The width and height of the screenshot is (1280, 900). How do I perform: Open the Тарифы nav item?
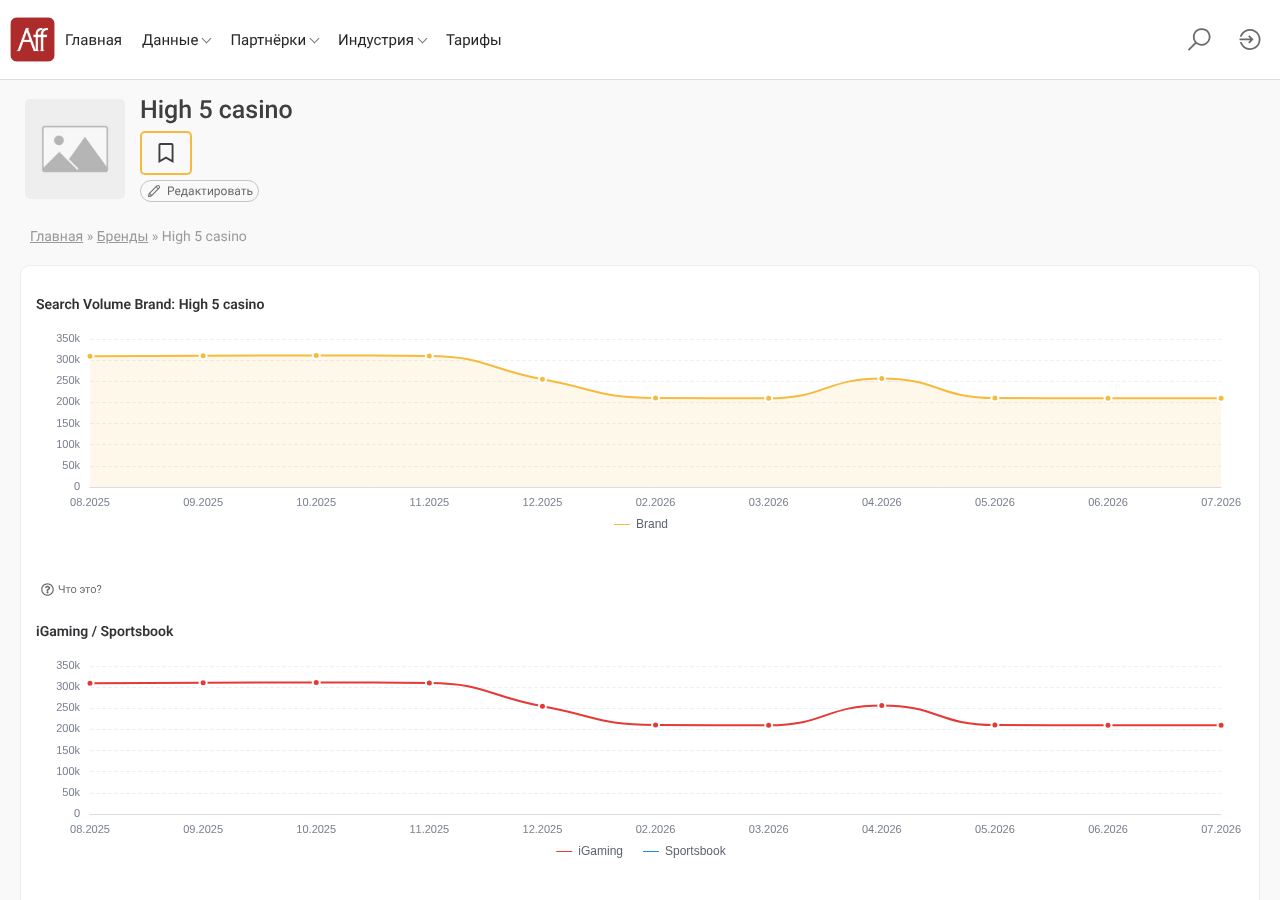pos(474,40)
